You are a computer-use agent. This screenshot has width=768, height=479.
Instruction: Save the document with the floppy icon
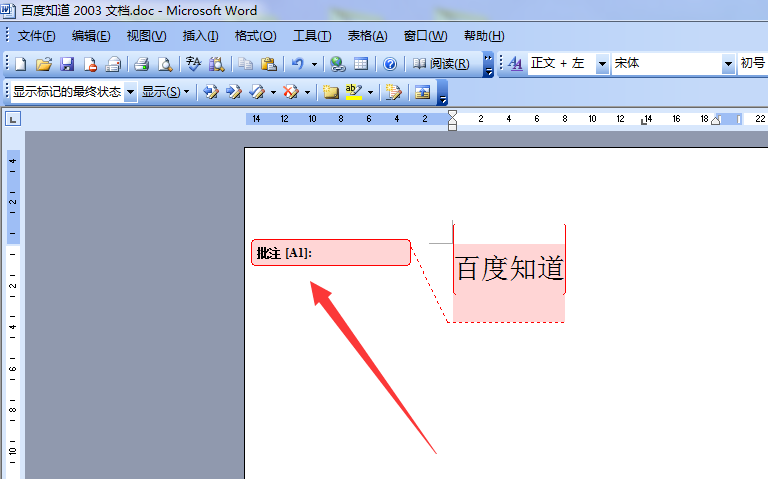click(x=67, y=64)
